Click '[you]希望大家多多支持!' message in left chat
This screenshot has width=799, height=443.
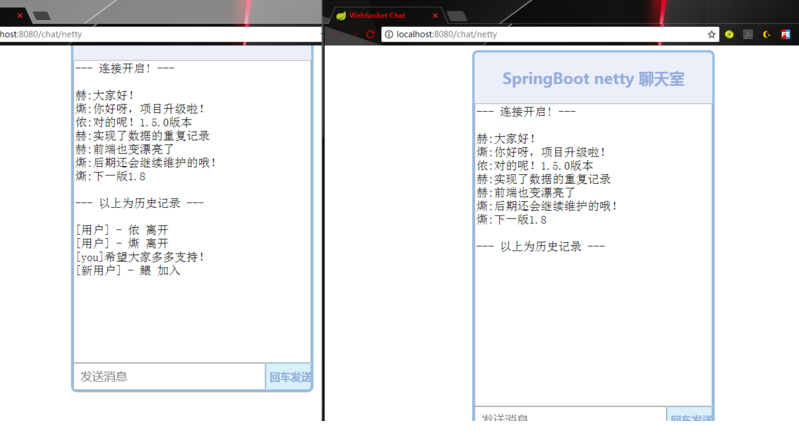[140, 257]
